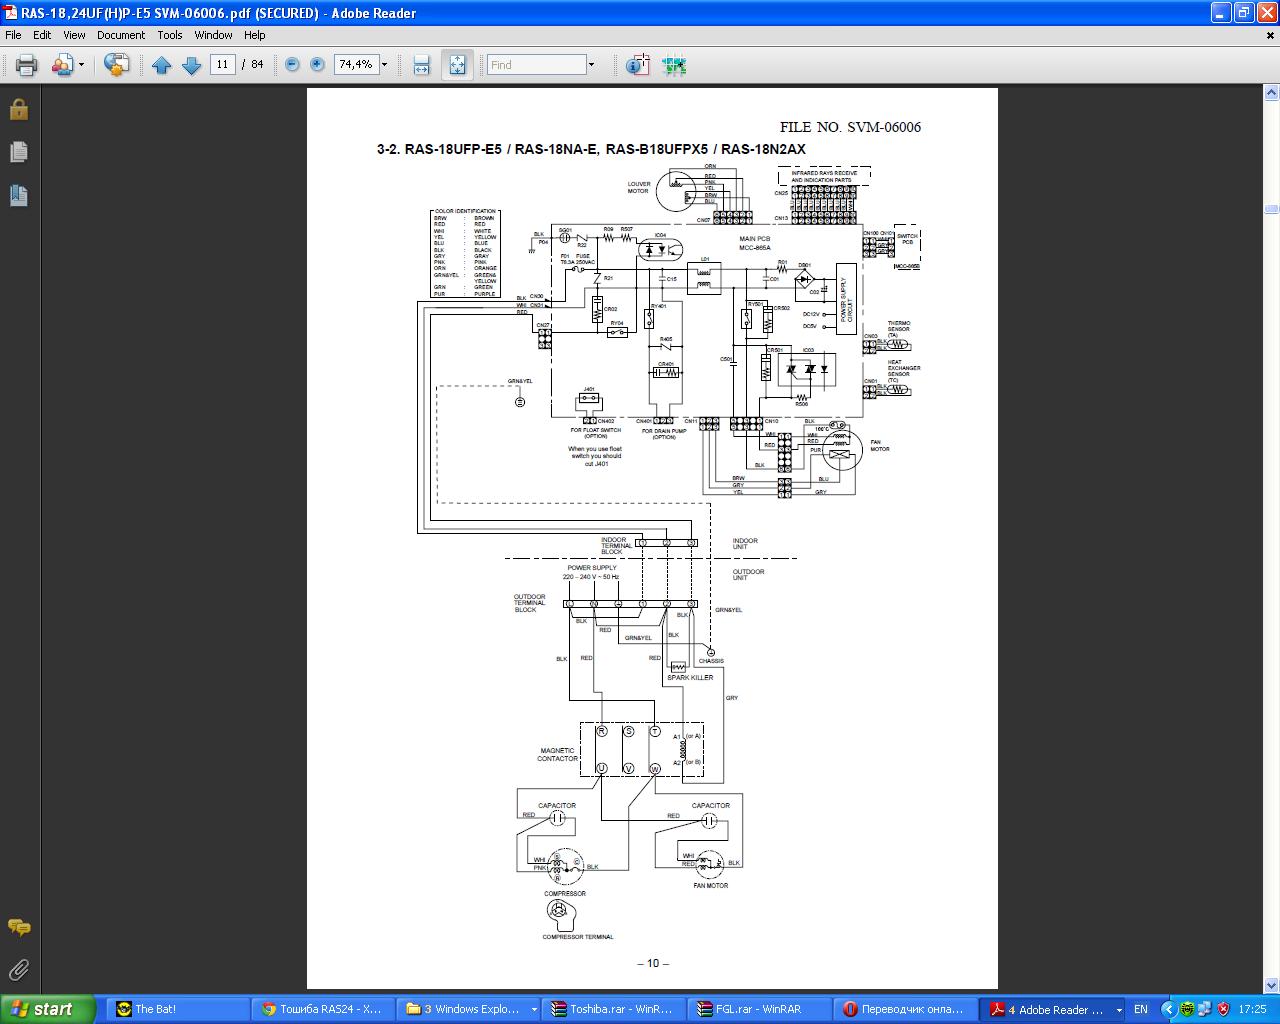Open the Tools menu
Image resolution: width=1280 pixels, height=1024 pixels.
click(x=170, y=35)
